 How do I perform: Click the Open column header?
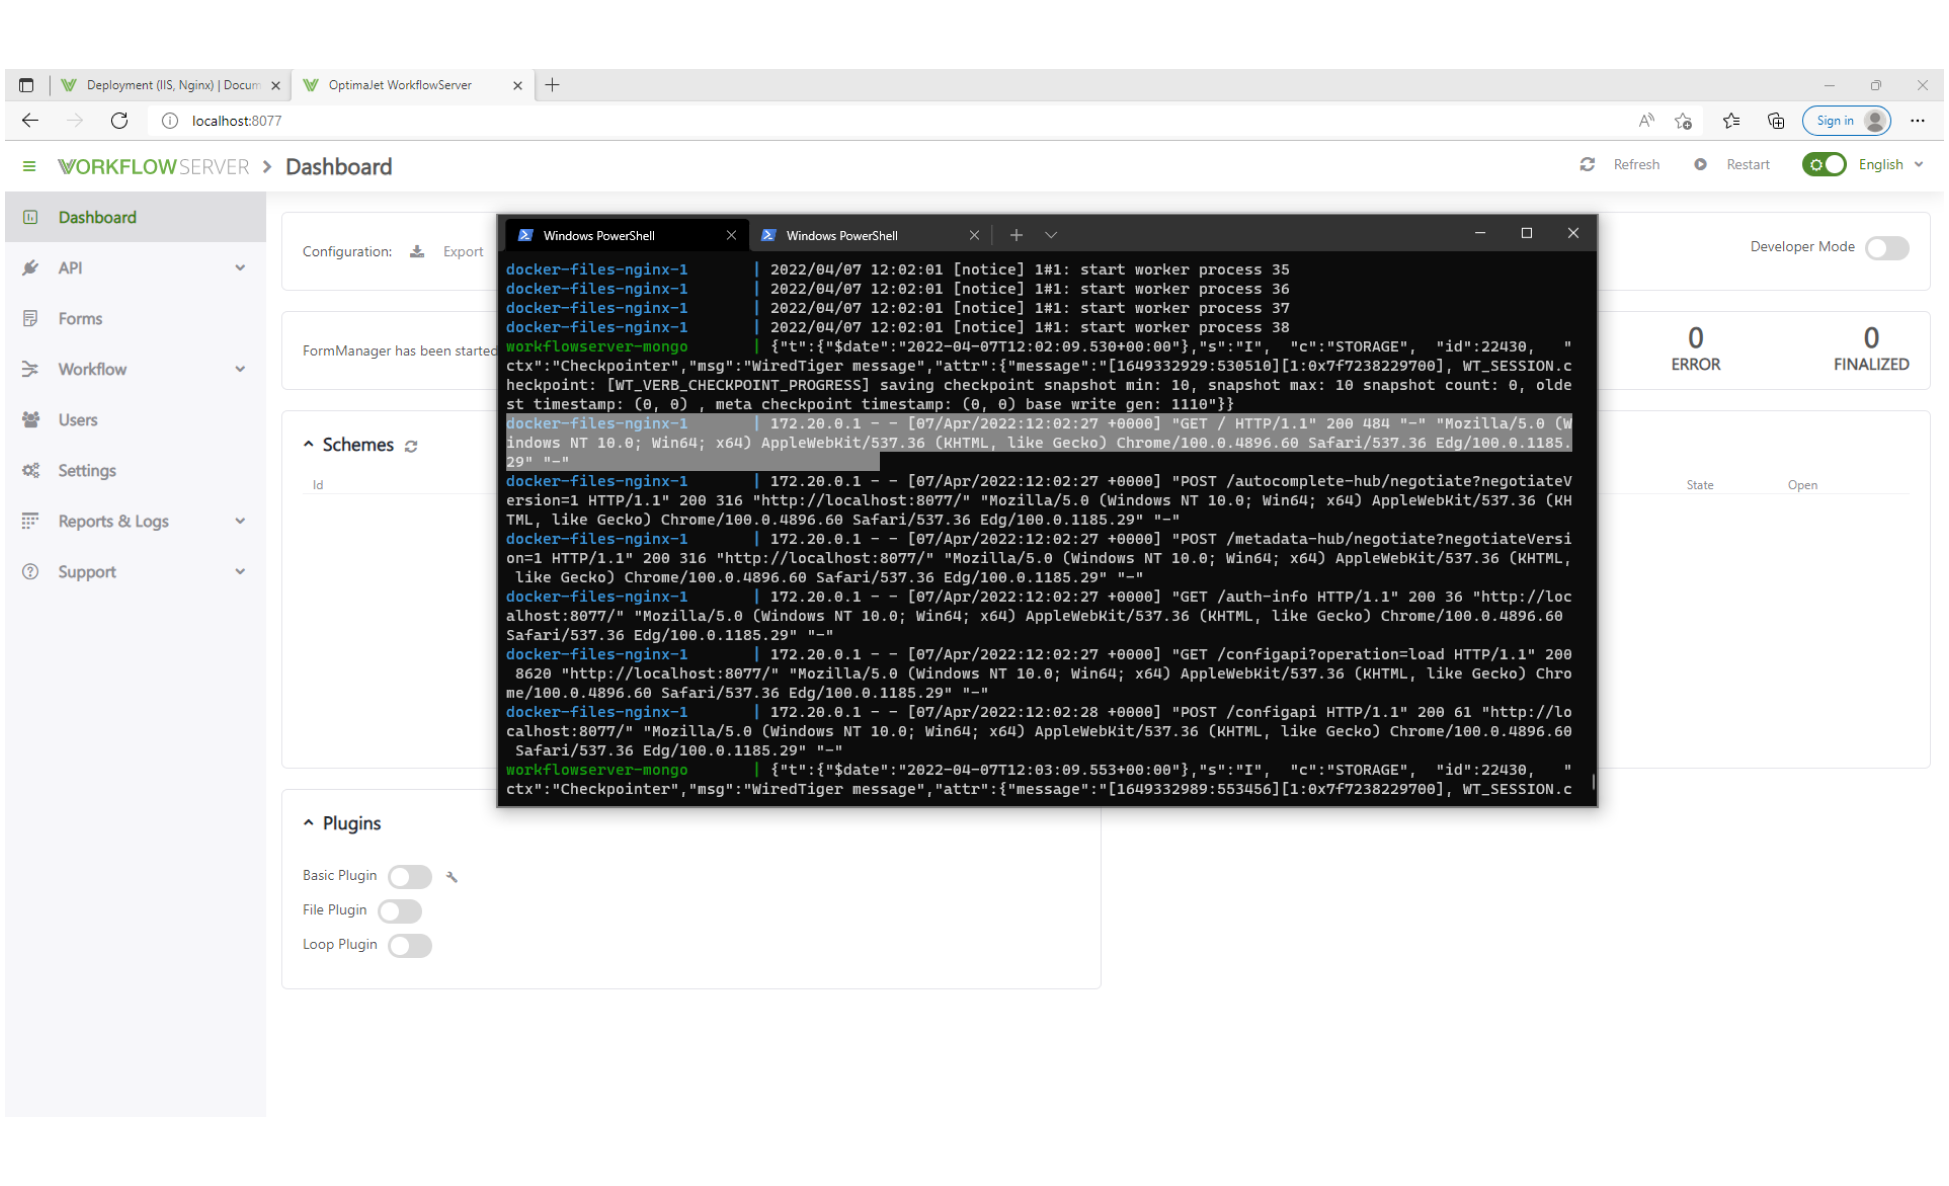[x=1802, y=485]
